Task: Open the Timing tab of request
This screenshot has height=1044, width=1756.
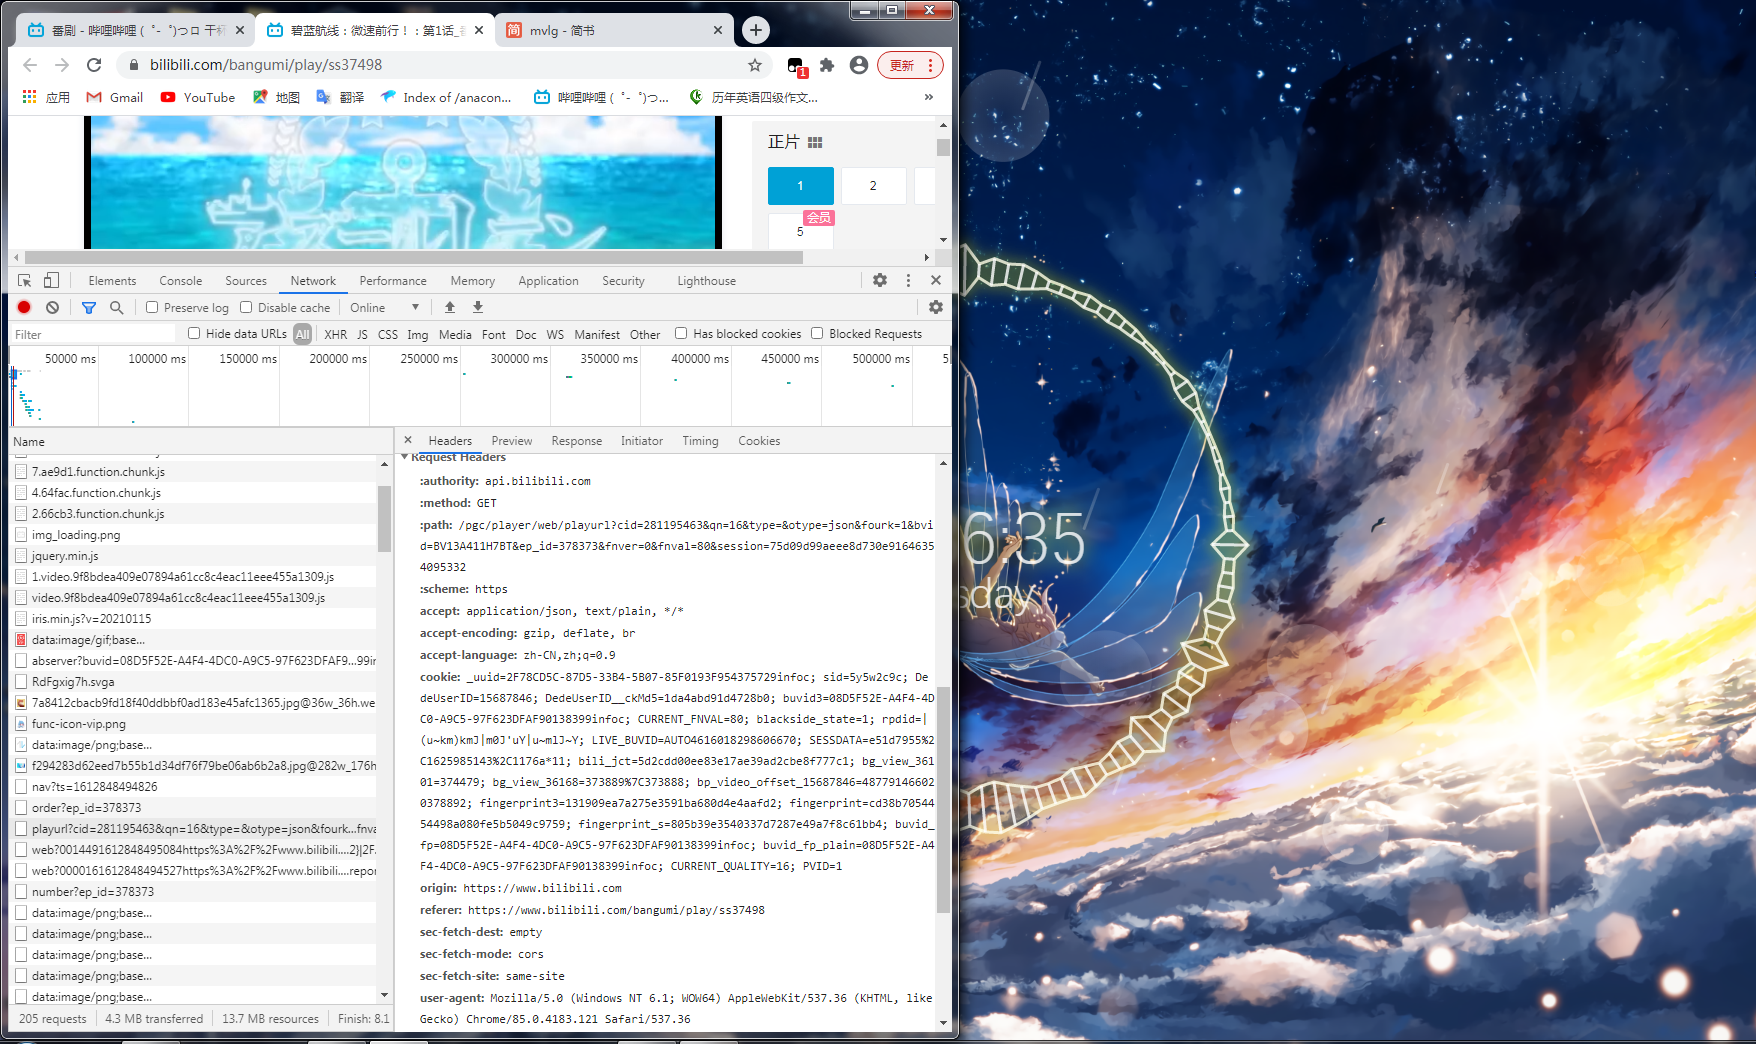Action: pos(700,441)
